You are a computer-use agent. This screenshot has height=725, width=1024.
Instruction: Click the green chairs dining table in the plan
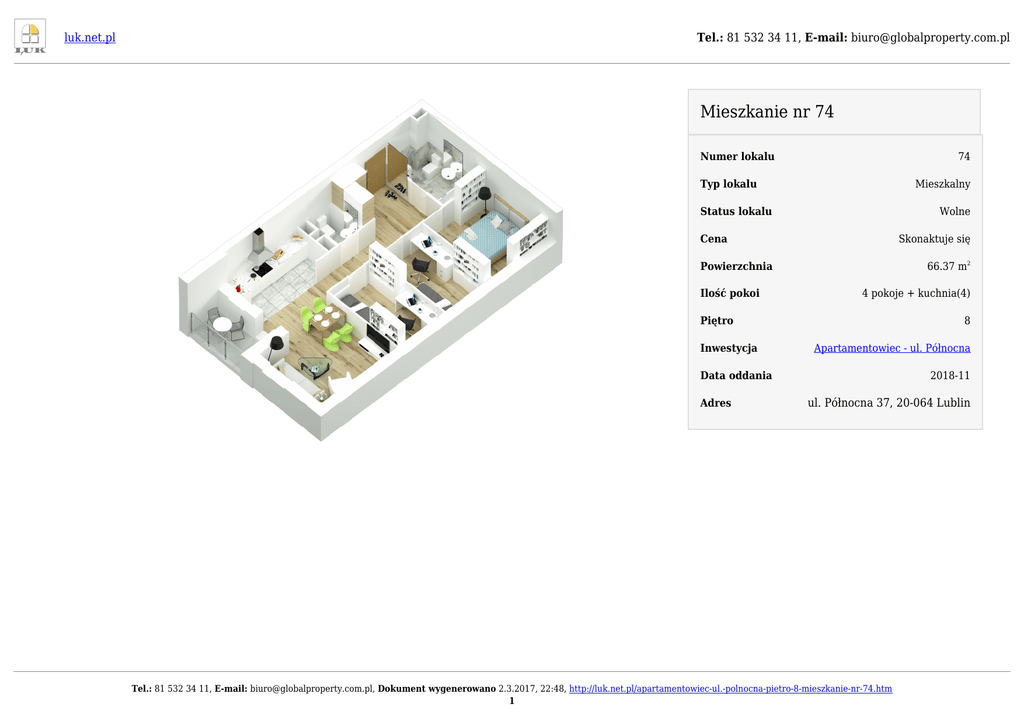[x=327, y=322]
